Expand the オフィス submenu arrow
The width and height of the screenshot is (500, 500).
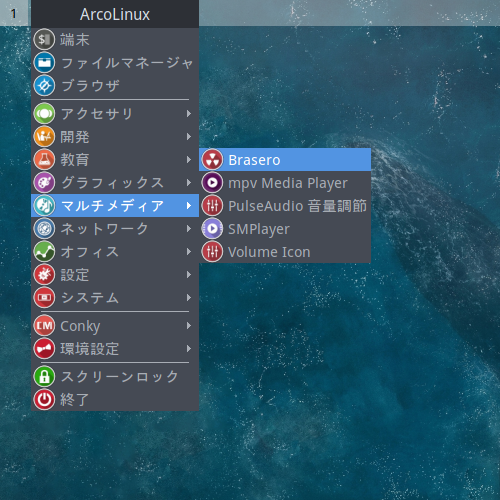pyautogui.click(x=189, y=252)
